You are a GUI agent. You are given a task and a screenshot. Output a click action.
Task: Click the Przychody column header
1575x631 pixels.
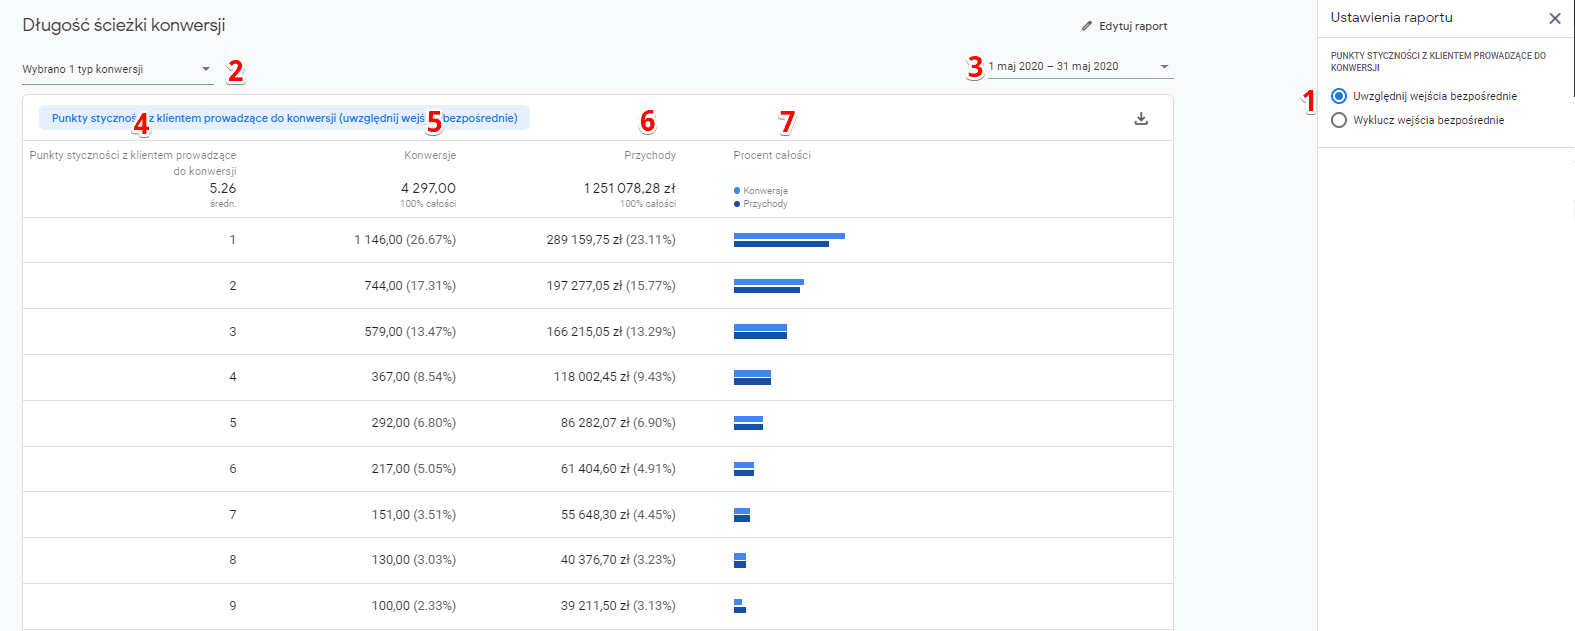click(x=650, y=155)
